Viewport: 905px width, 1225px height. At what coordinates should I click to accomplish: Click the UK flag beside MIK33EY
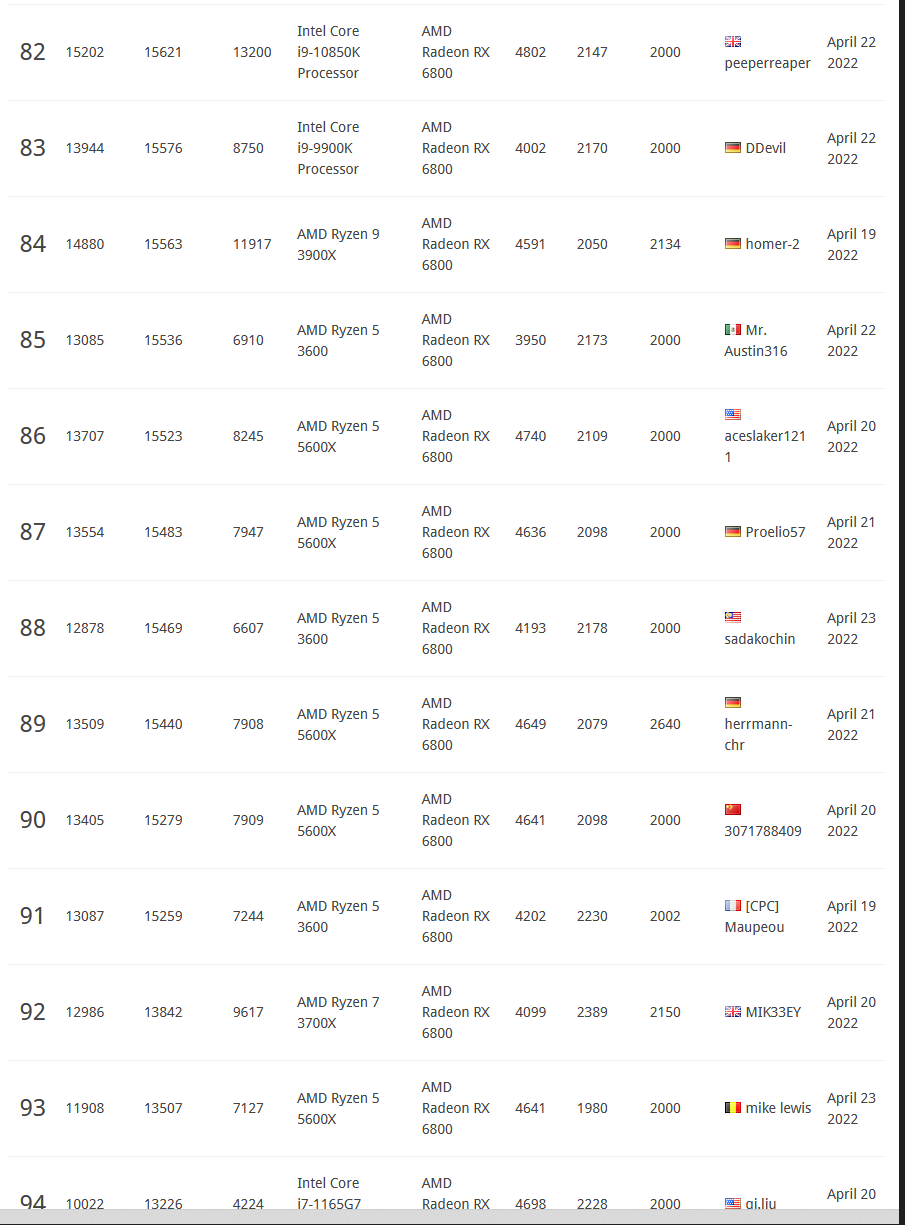[x=733, y=1012]
